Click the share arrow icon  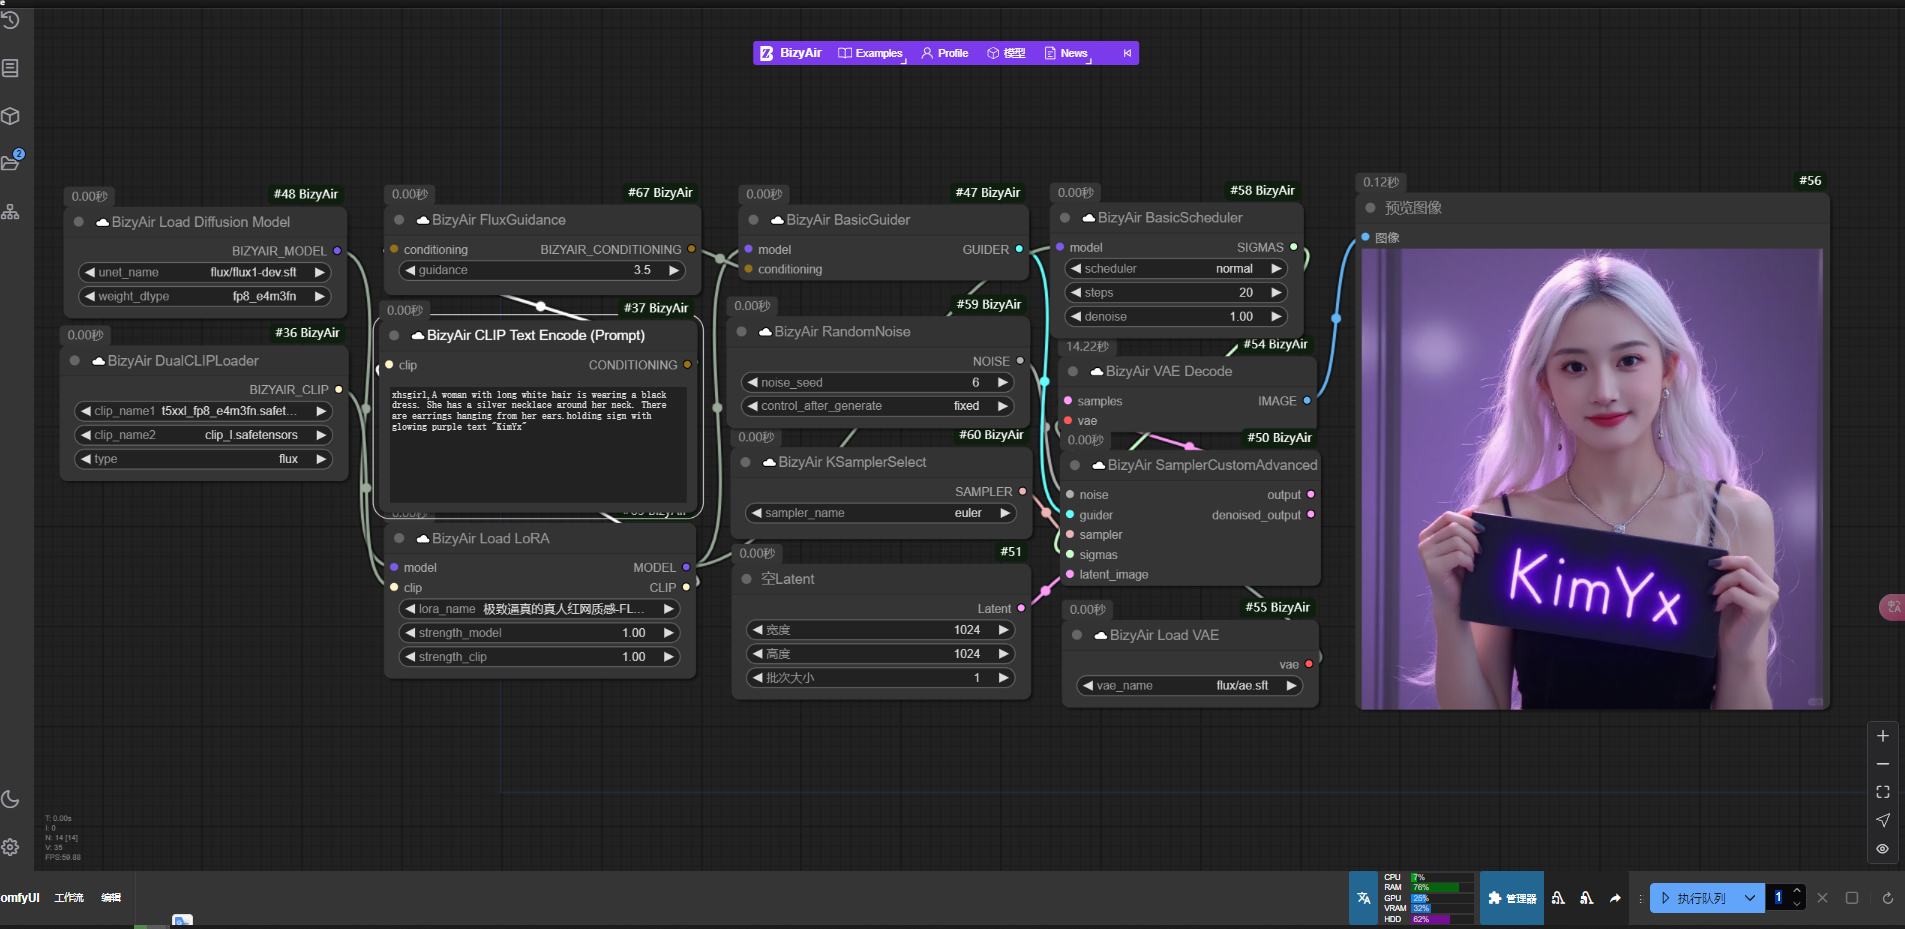tap(1614, 898)
